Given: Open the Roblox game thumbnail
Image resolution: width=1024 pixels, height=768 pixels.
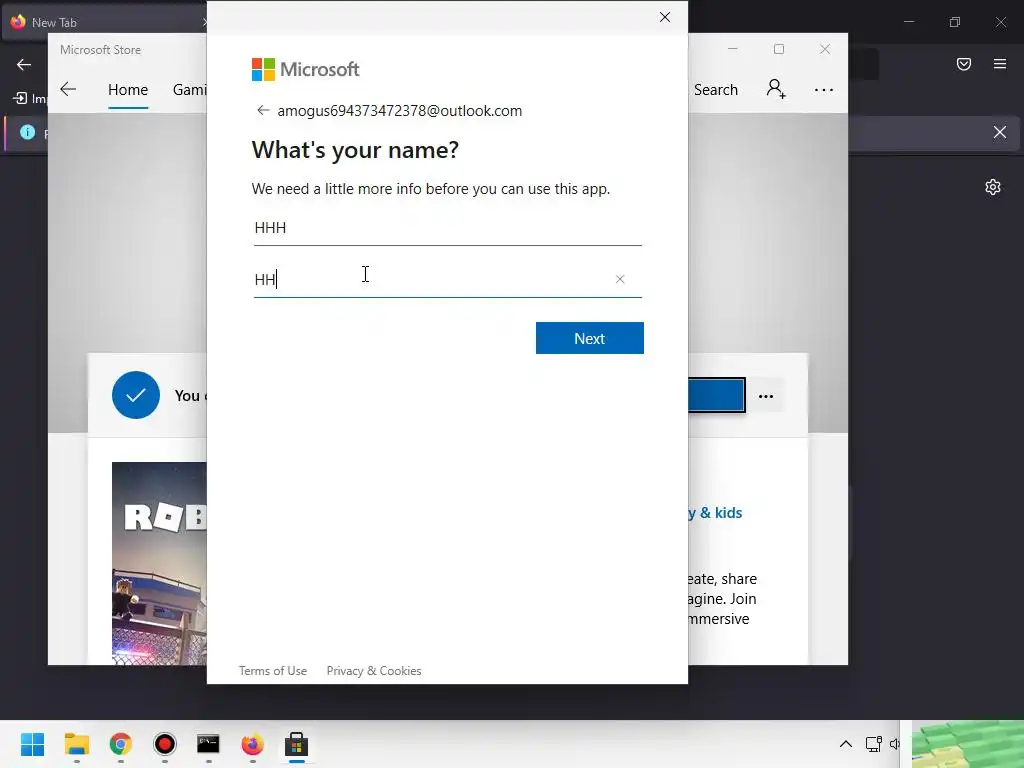Looking at the screenshot, I should coord(159,563).
